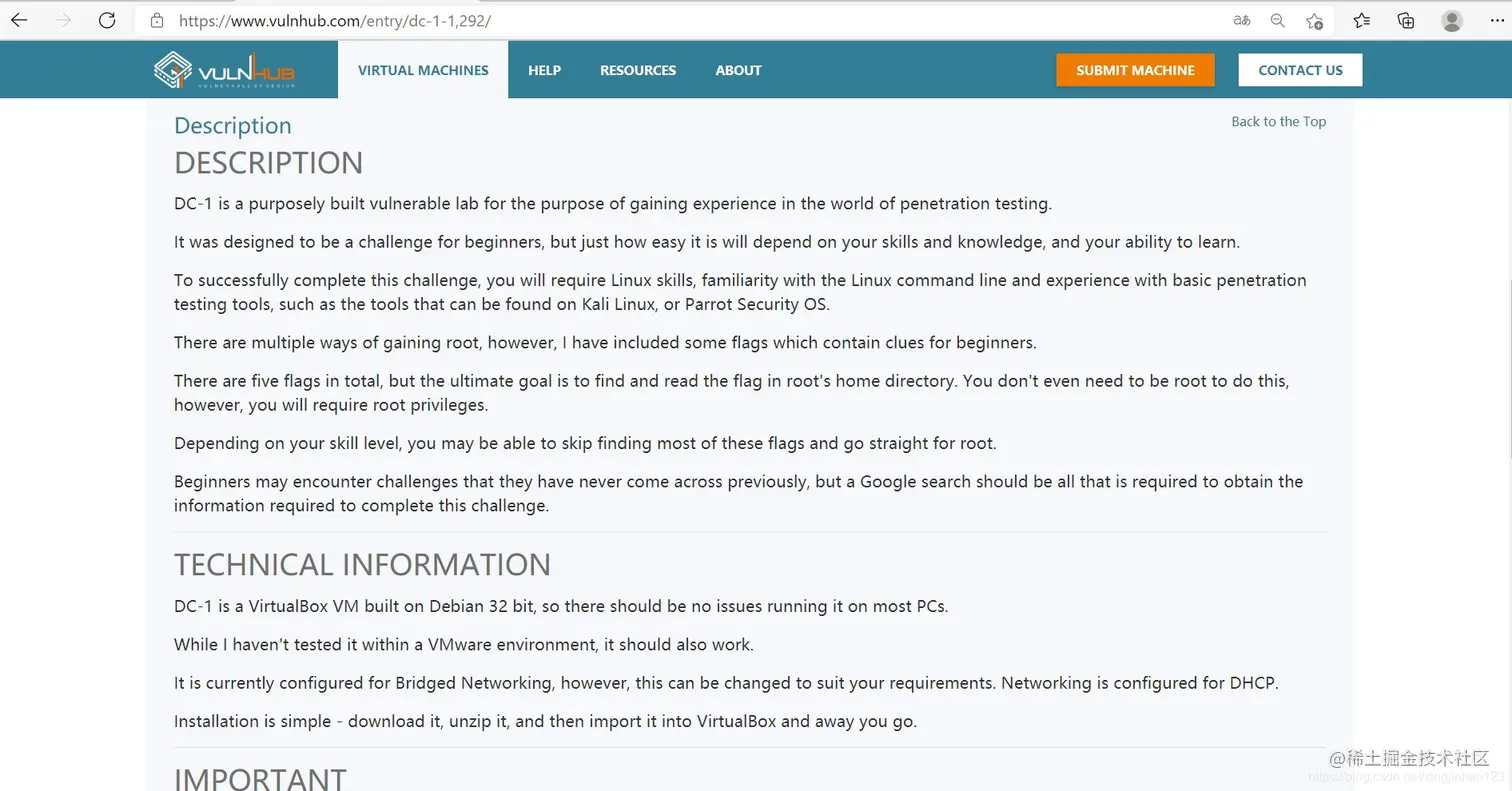This screenshot has height=791, width=1512.
Task: Click the CONTACT US button
Action: [1300, 70]
